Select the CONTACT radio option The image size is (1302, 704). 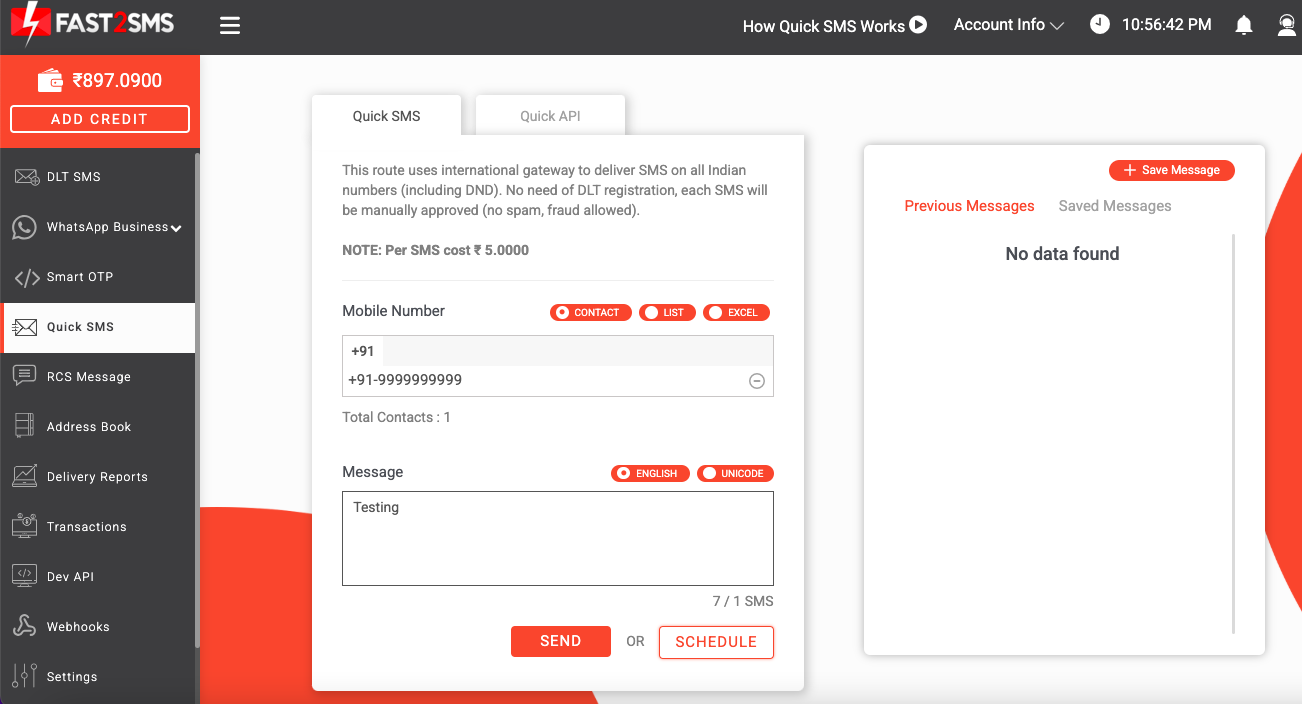coord(591,313)
